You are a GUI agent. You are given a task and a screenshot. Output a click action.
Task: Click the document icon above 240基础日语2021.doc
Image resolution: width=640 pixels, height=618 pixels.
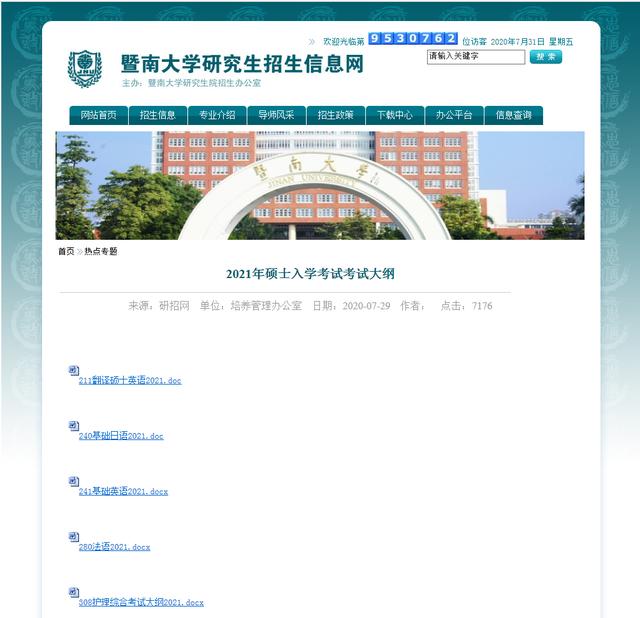coord(74,426)
